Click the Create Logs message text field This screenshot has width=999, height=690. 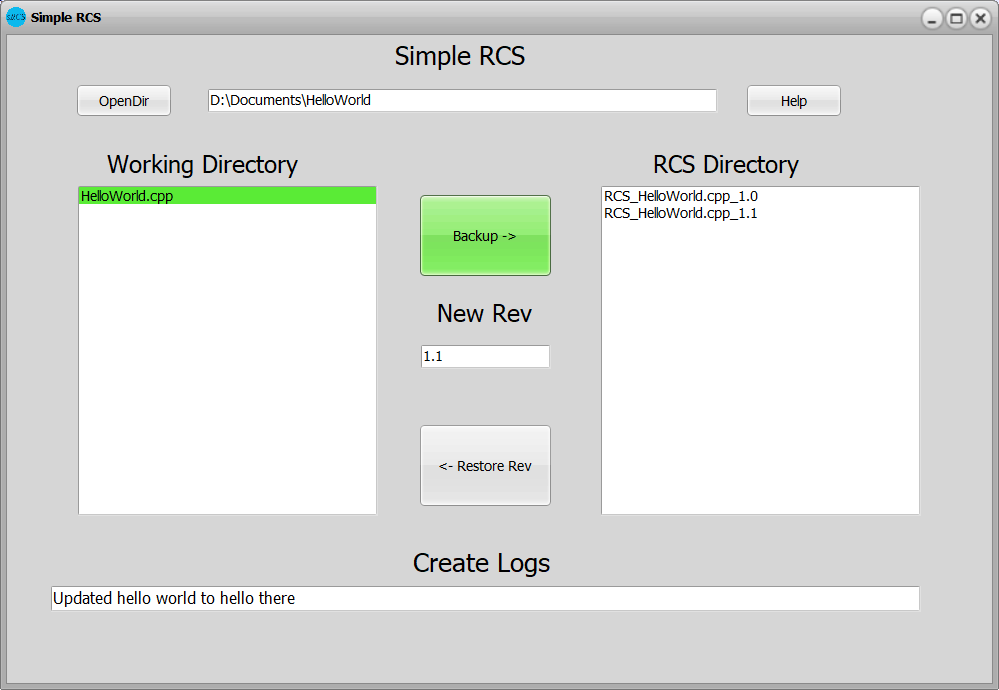pyautogui.click(x=485, y=598)
